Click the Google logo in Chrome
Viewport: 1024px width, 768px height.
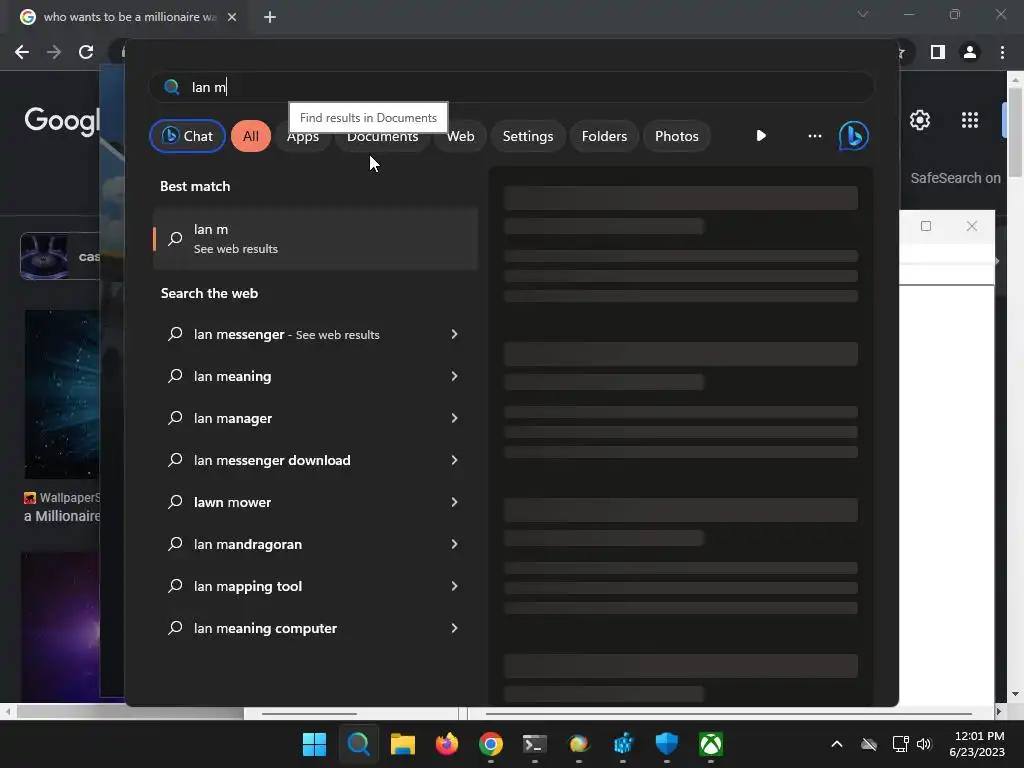tap(62, 121)
